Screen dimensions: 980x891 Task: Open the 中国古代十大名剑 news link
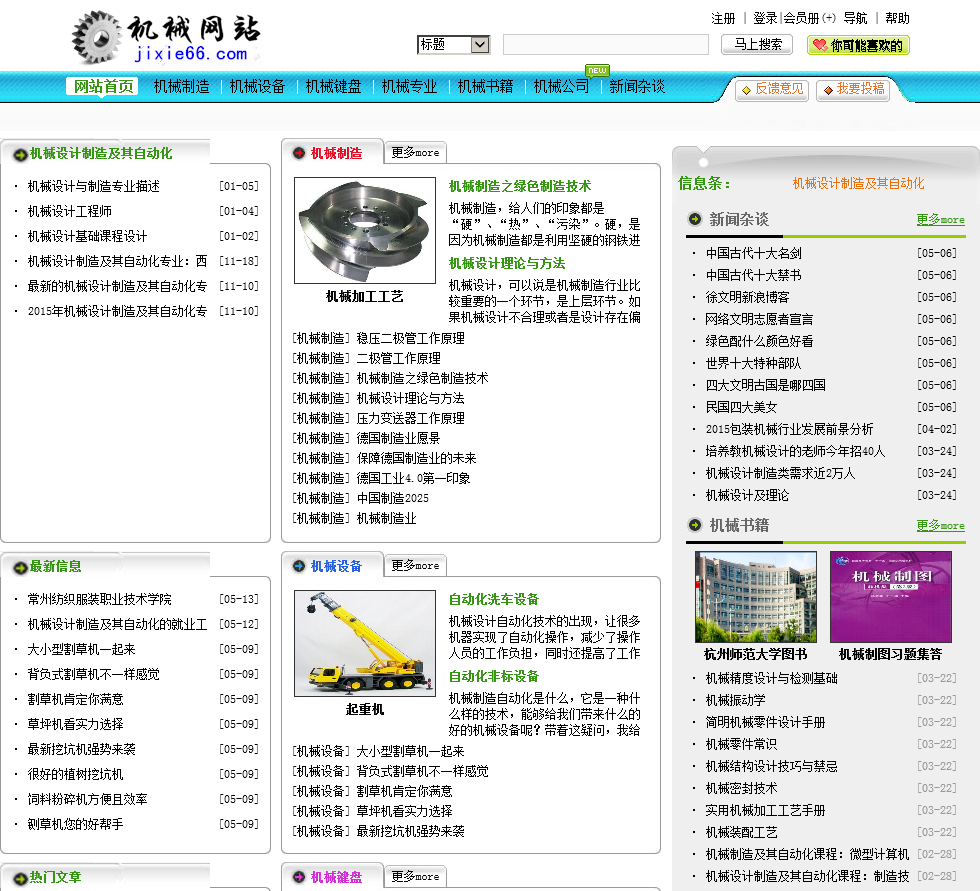coord(753,253)
